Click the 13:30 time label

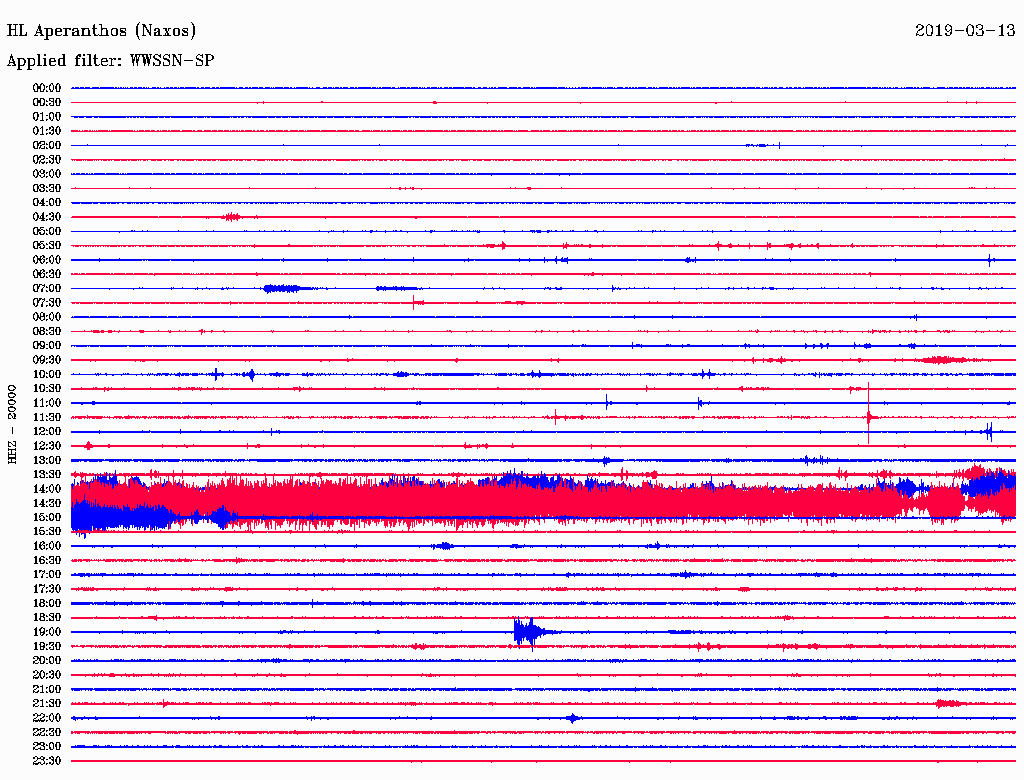tap(47, 474)
